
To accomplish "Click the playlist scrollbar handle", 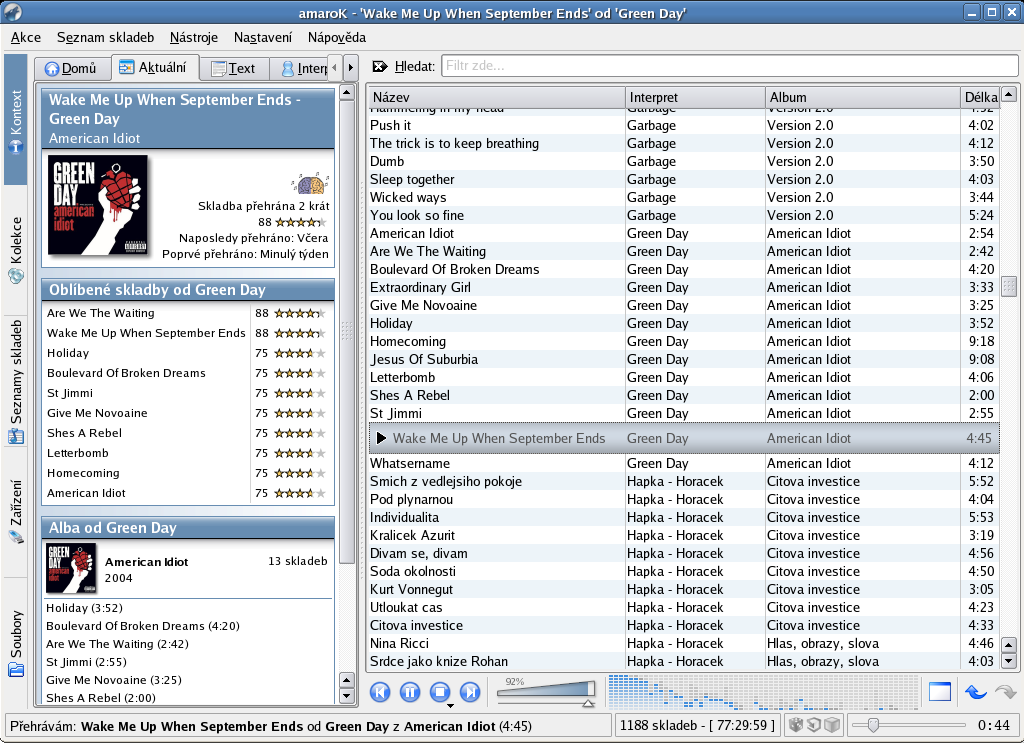I will [1009, 286].
